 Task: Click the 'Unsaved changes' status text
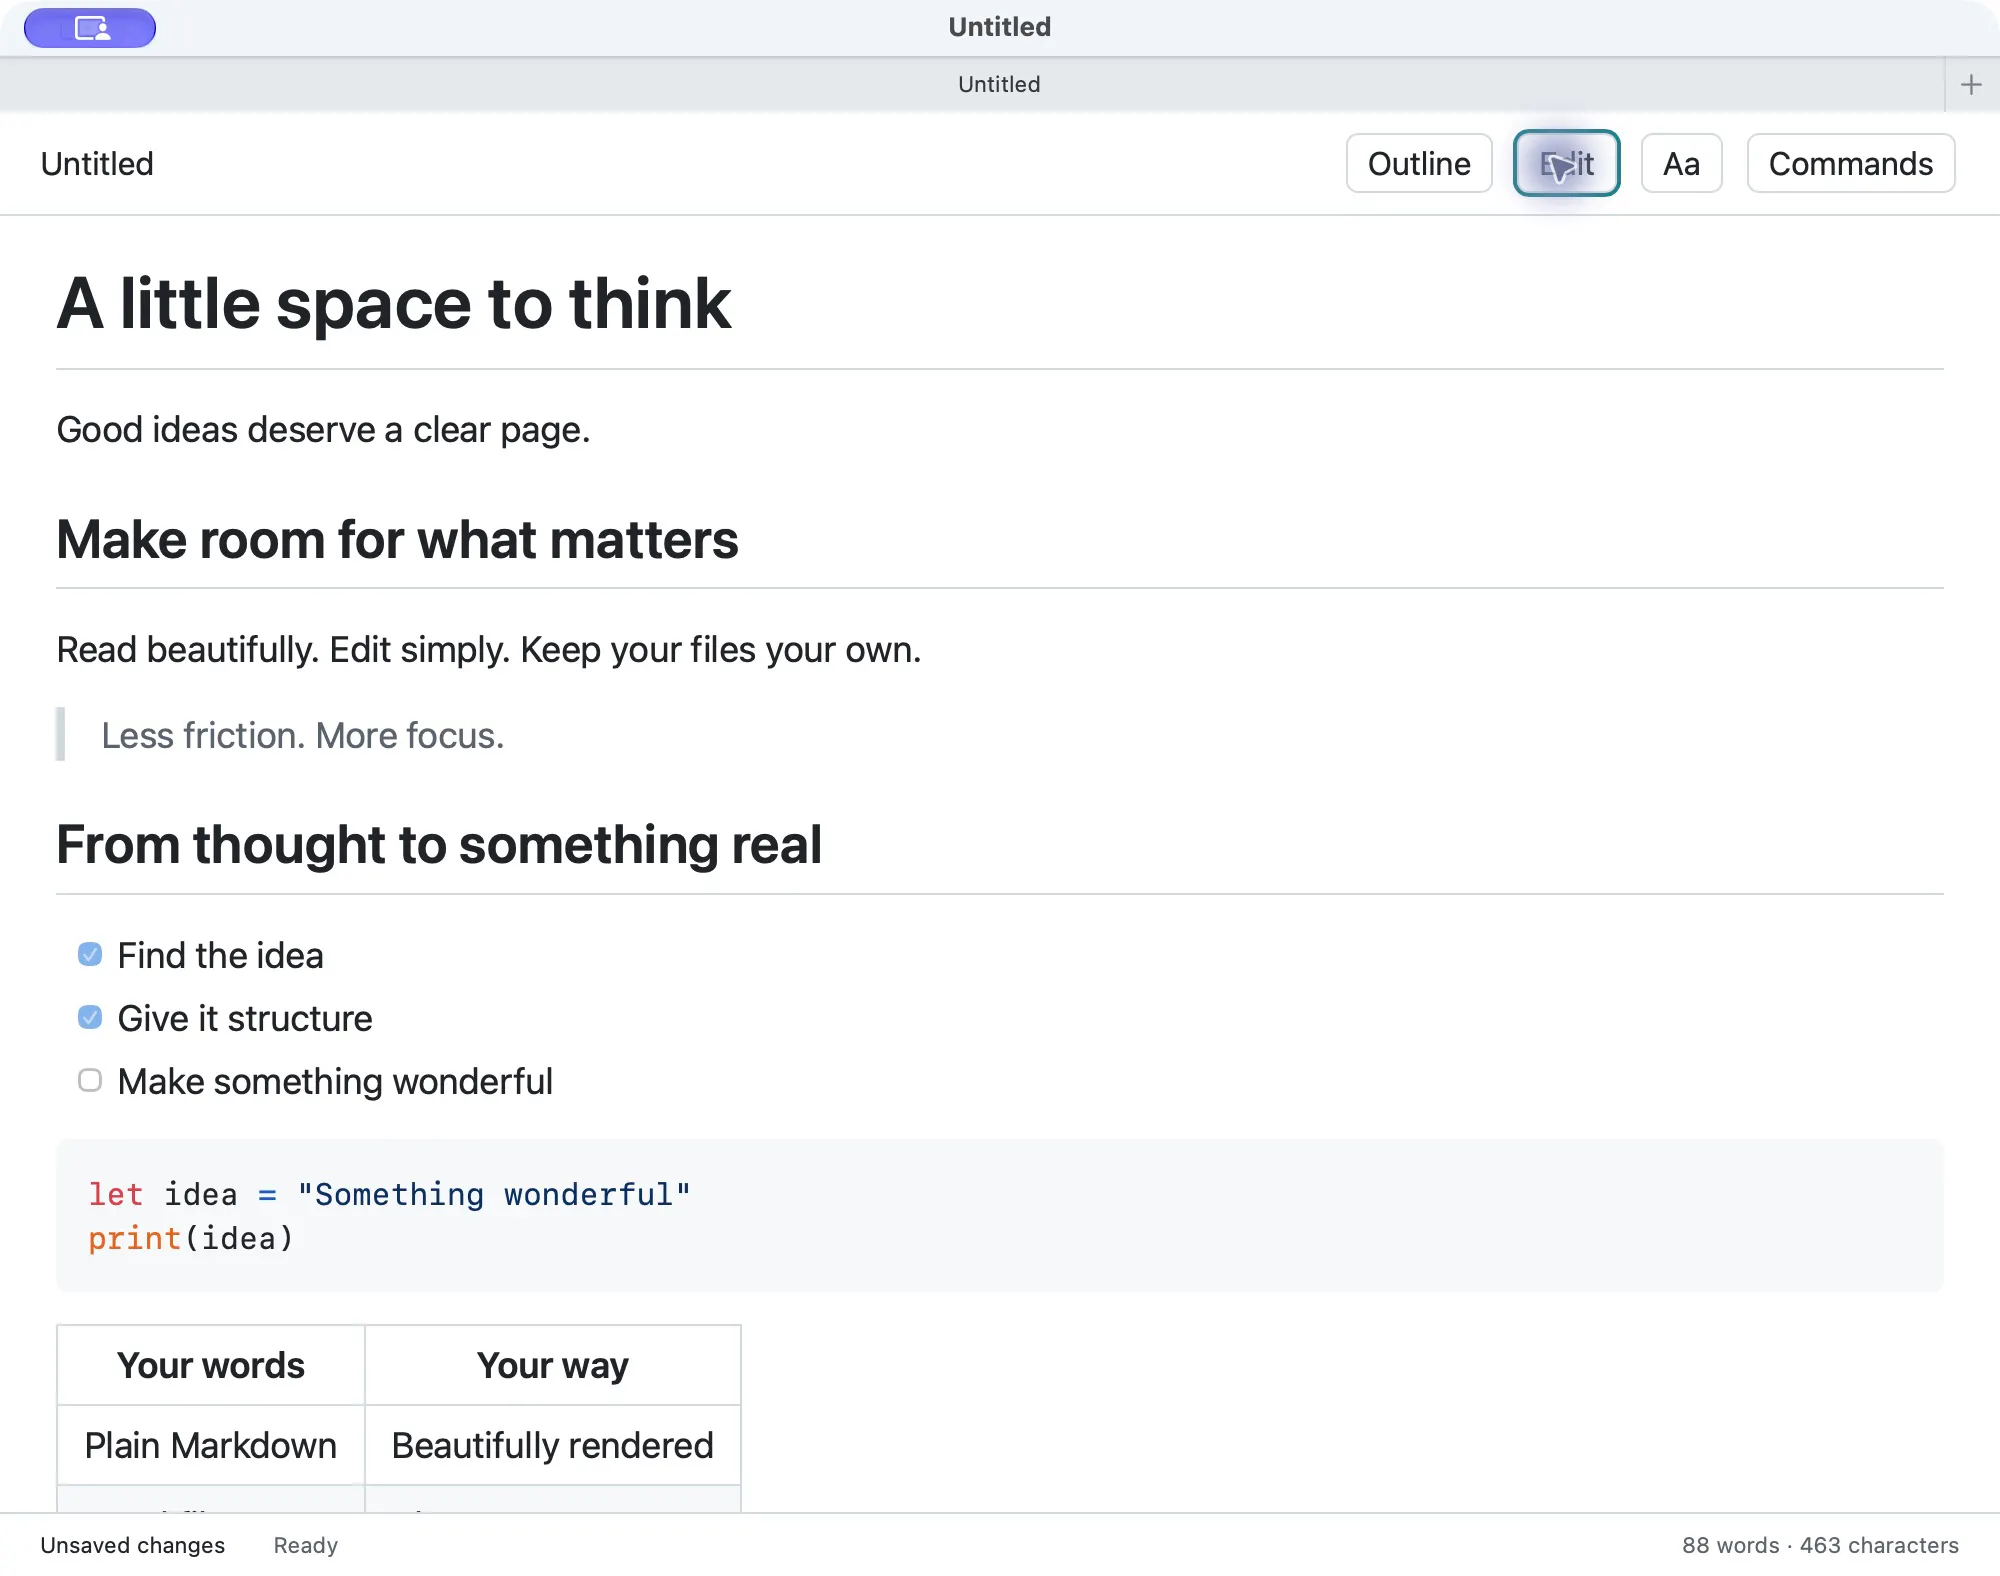pos(133,1546)
